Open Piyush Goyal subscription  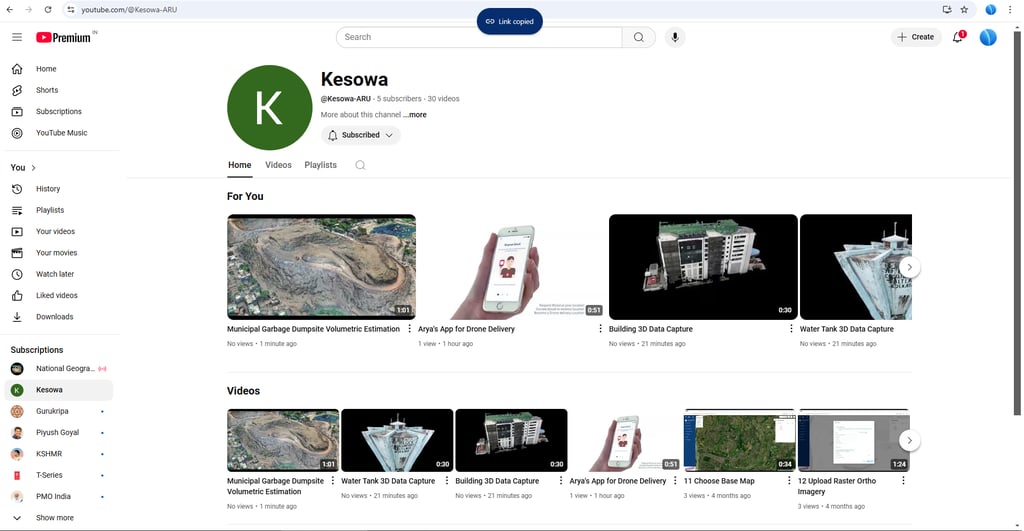click(x=61, y=432)
